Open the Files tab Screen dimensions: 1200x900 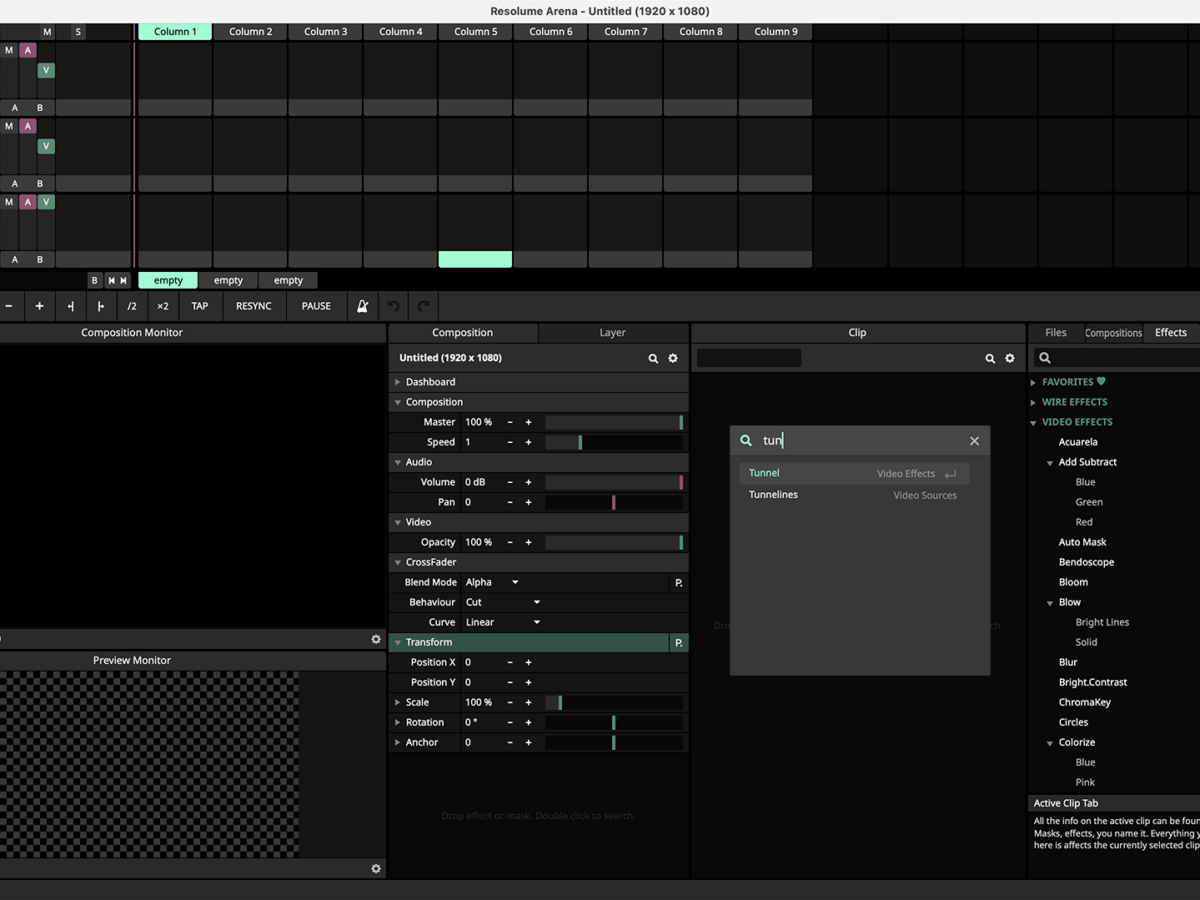[x=1056, y=333]
